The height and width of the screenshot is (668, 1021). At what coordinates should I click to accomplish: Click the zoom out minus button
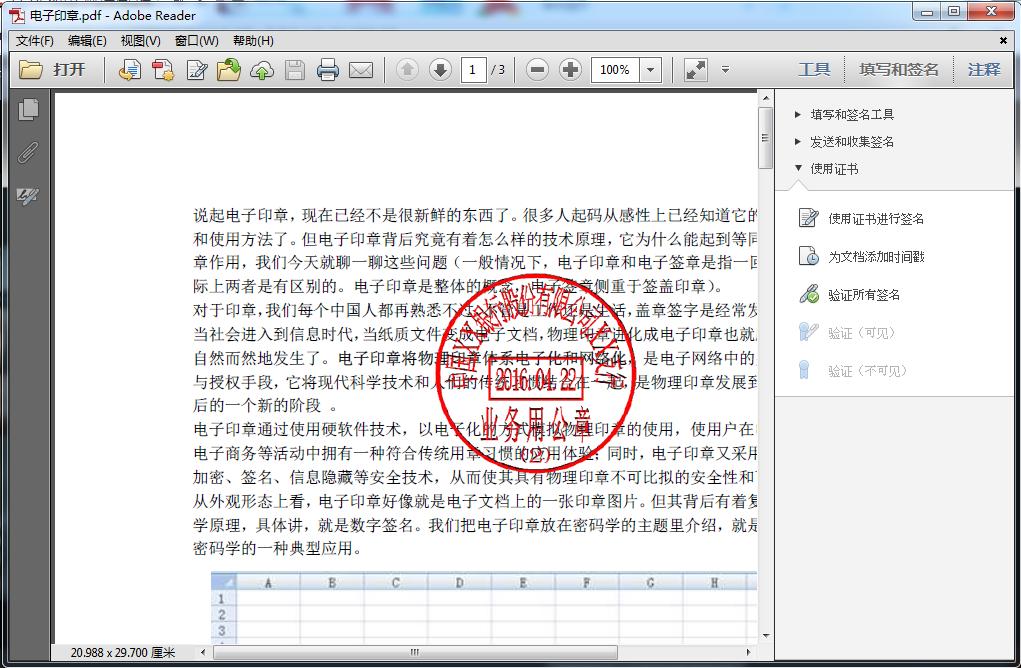537,69
